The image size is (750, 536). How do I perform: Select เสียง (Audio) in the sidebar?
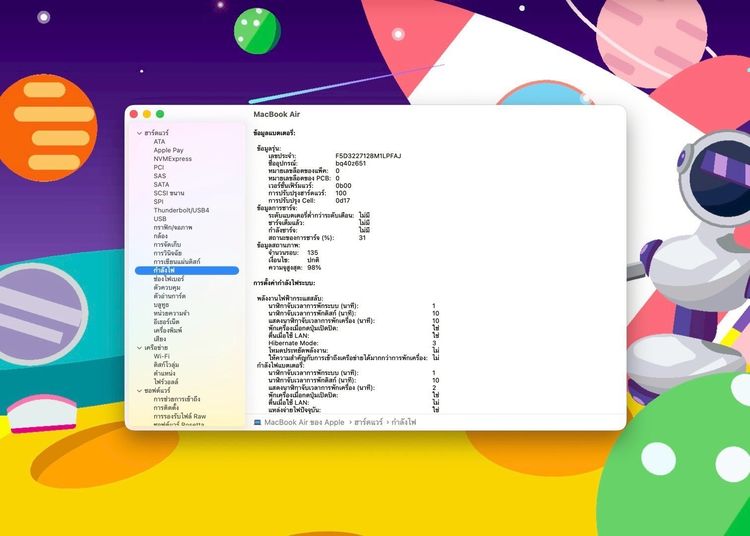point(160,339)
